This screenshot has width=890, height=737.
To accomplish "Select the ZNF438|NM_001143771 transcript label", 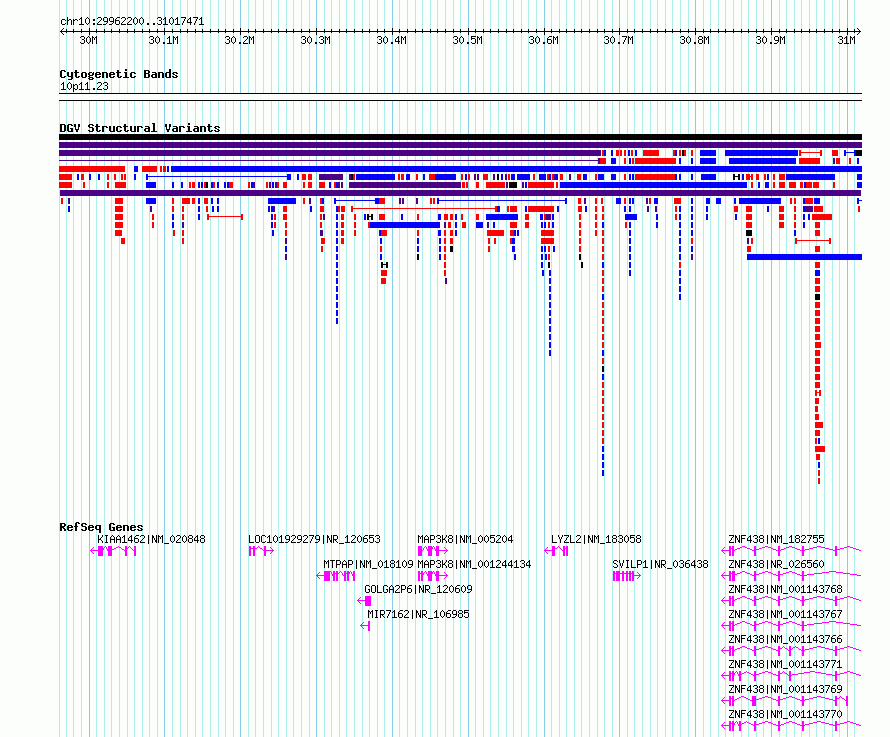I will (x=786, y=664).
